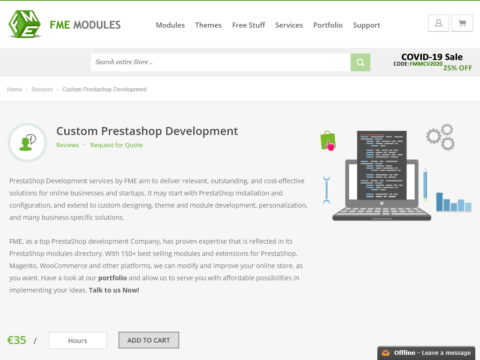Open the shopping cart icon
Image resolution: width=480 pixels, height=360 pixels.
point(462,23)
